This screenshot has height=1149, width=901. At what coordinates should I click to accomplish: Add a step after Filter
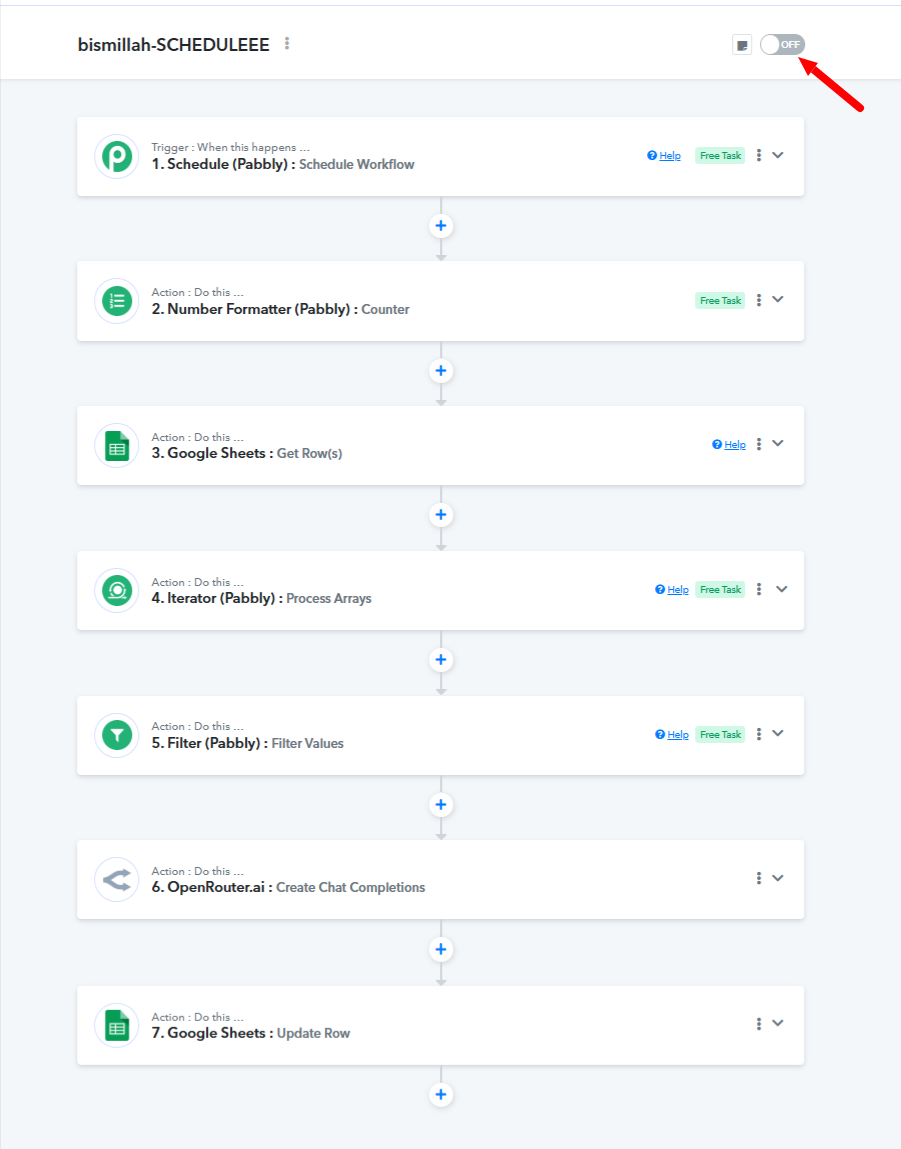(x=441, y=805)
